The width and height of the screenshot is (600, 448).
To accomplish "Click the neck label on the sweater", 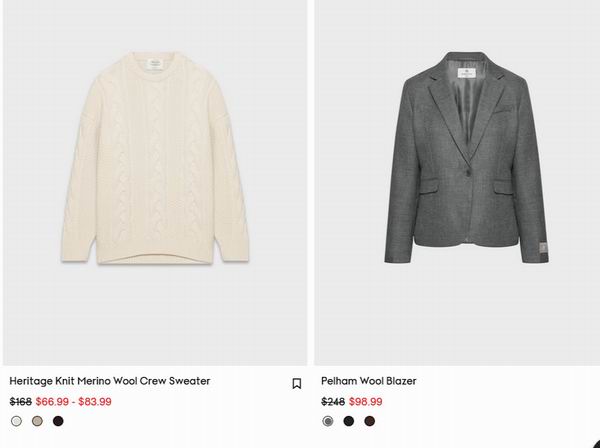I will [154, 63].
